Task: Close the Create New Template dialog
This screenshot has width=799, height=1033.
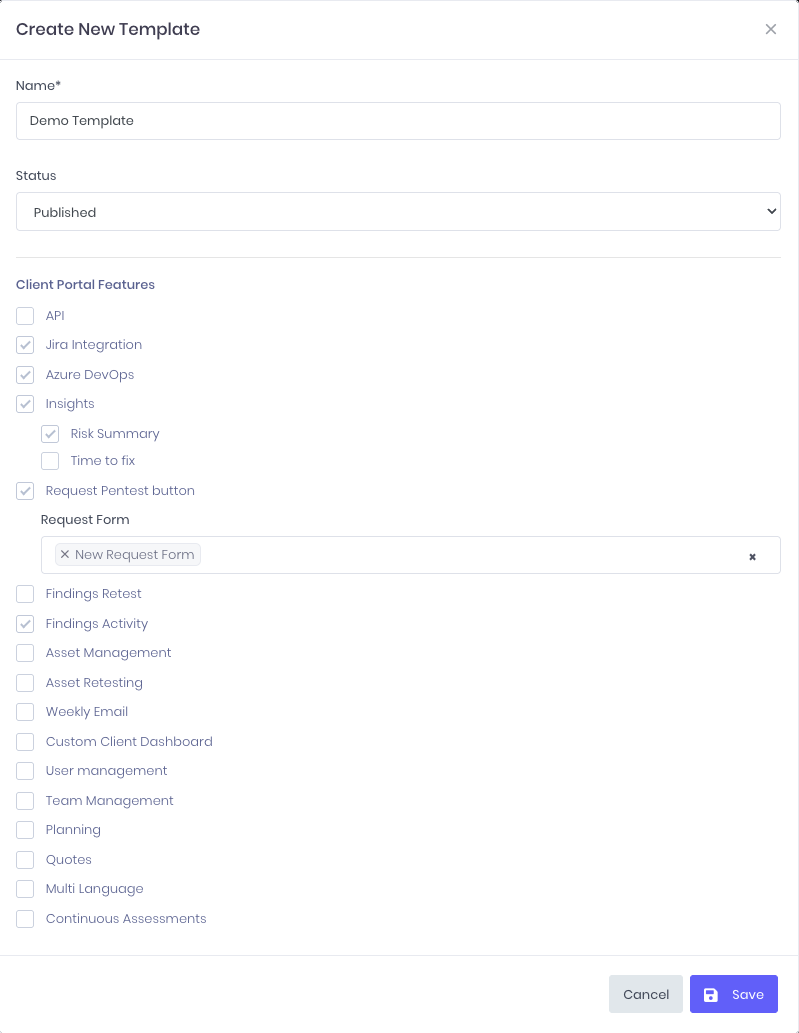Action: (770, 29)
